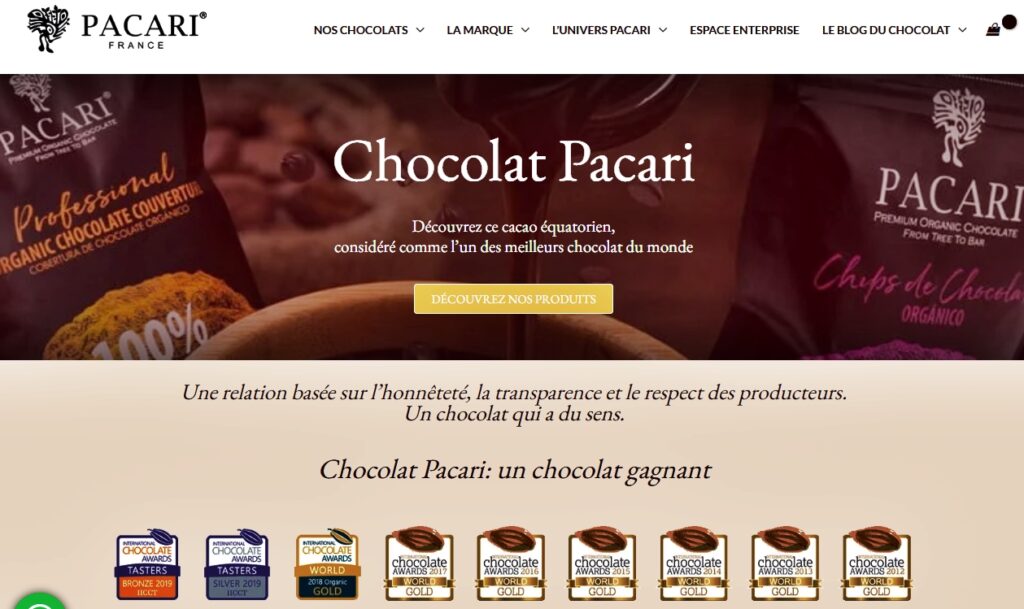This screenshot has height=609, width=1024.
Task: Click the Chocolate Awards 2017 World Gold badge
Action: point(419,563)
